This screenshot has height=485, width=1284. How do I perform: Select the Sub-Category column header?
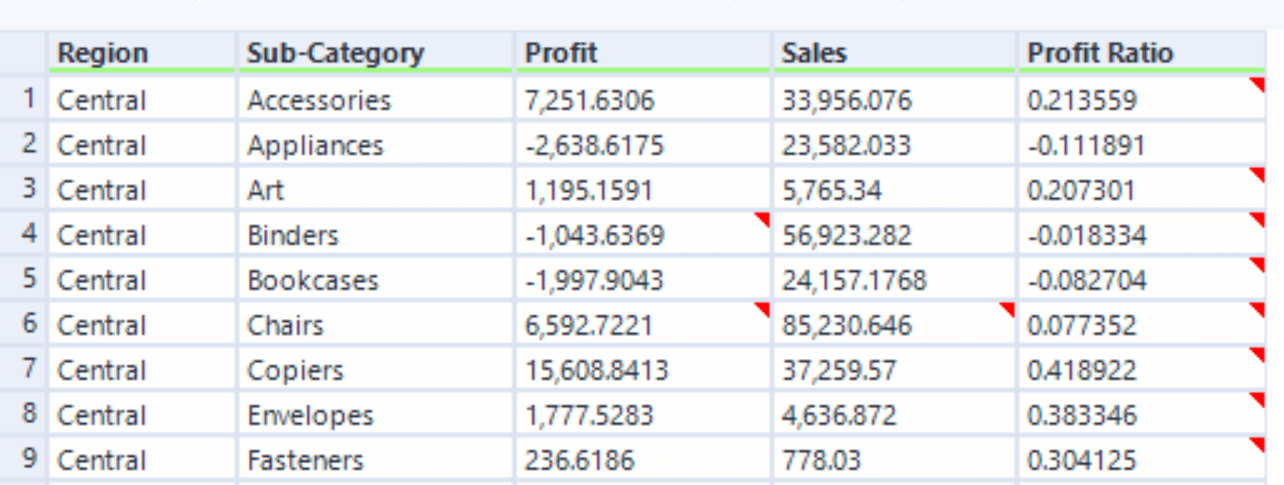376,53
